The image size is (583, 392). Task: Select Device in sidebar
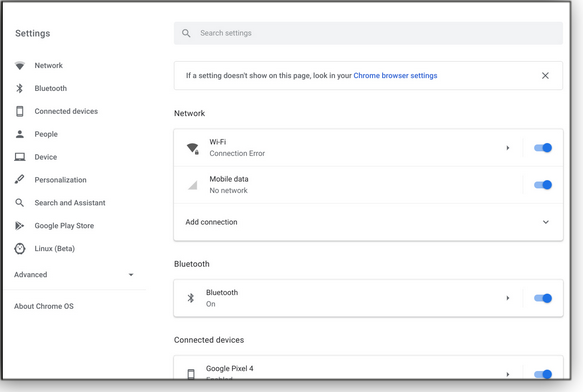click(x=46, y=157)
